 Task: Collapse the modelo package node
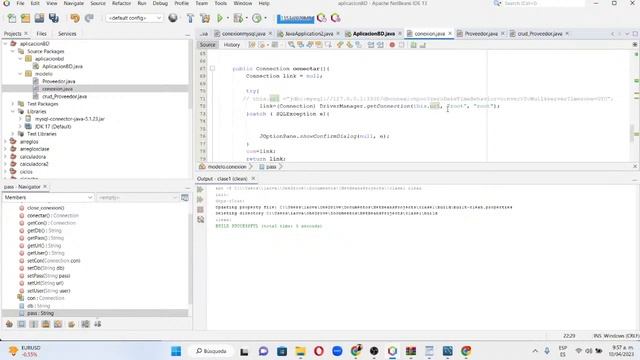click(20, 74)
